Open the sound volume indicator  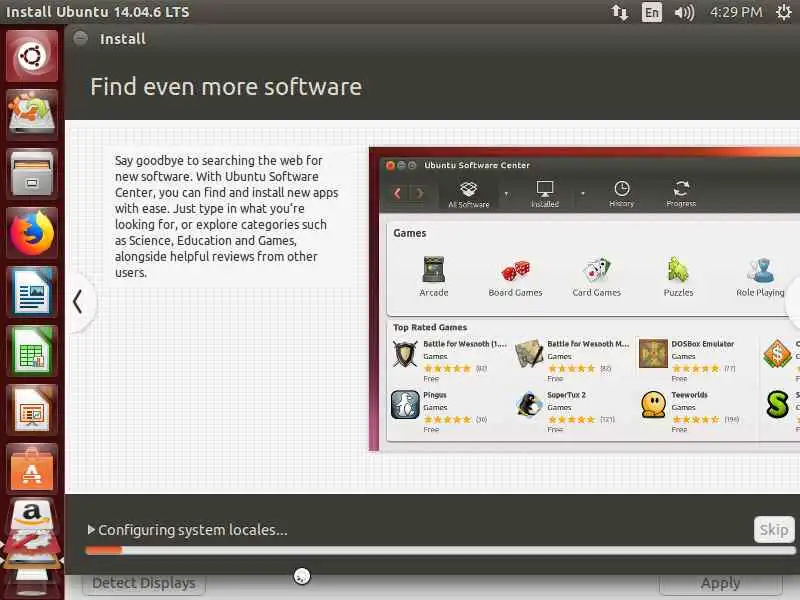click(684, 12)
